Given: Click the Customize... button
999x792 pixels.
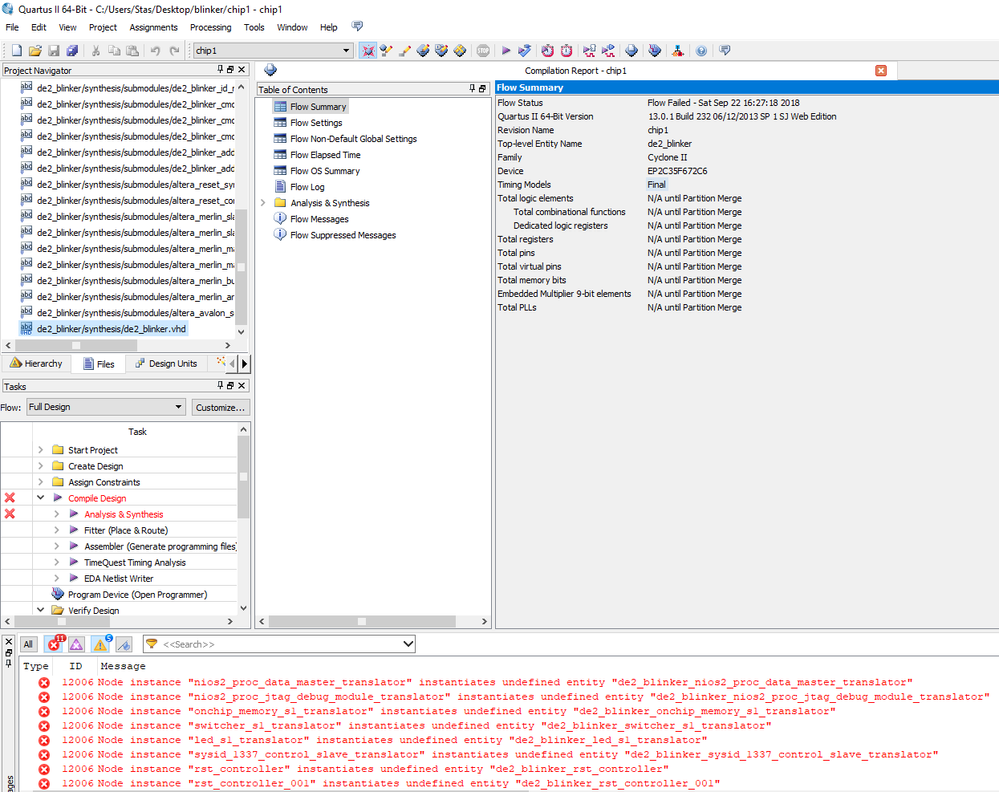Looking at the screenshot, I should point(220,407).
